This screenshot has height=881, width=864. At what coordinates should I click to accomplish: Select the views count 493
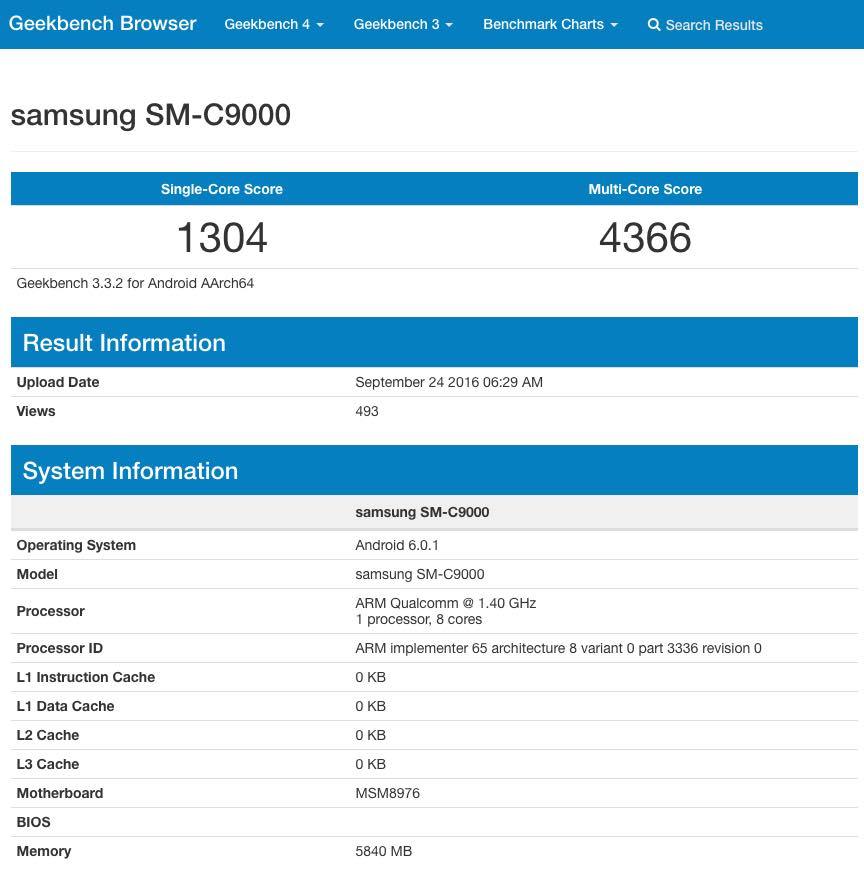pyautogui.click(x=367, y=411)
